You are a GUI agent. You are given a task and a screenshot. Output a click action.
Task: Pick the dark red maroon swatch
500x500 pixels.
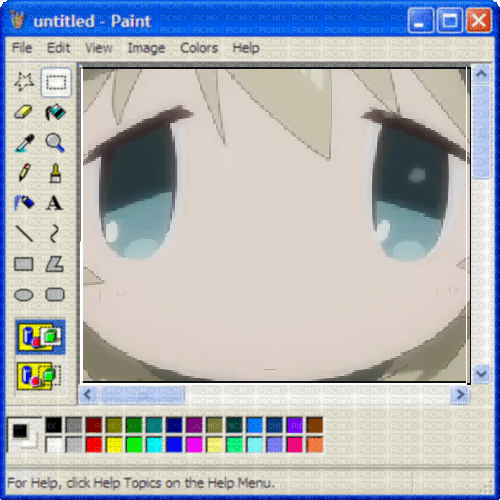94,425
